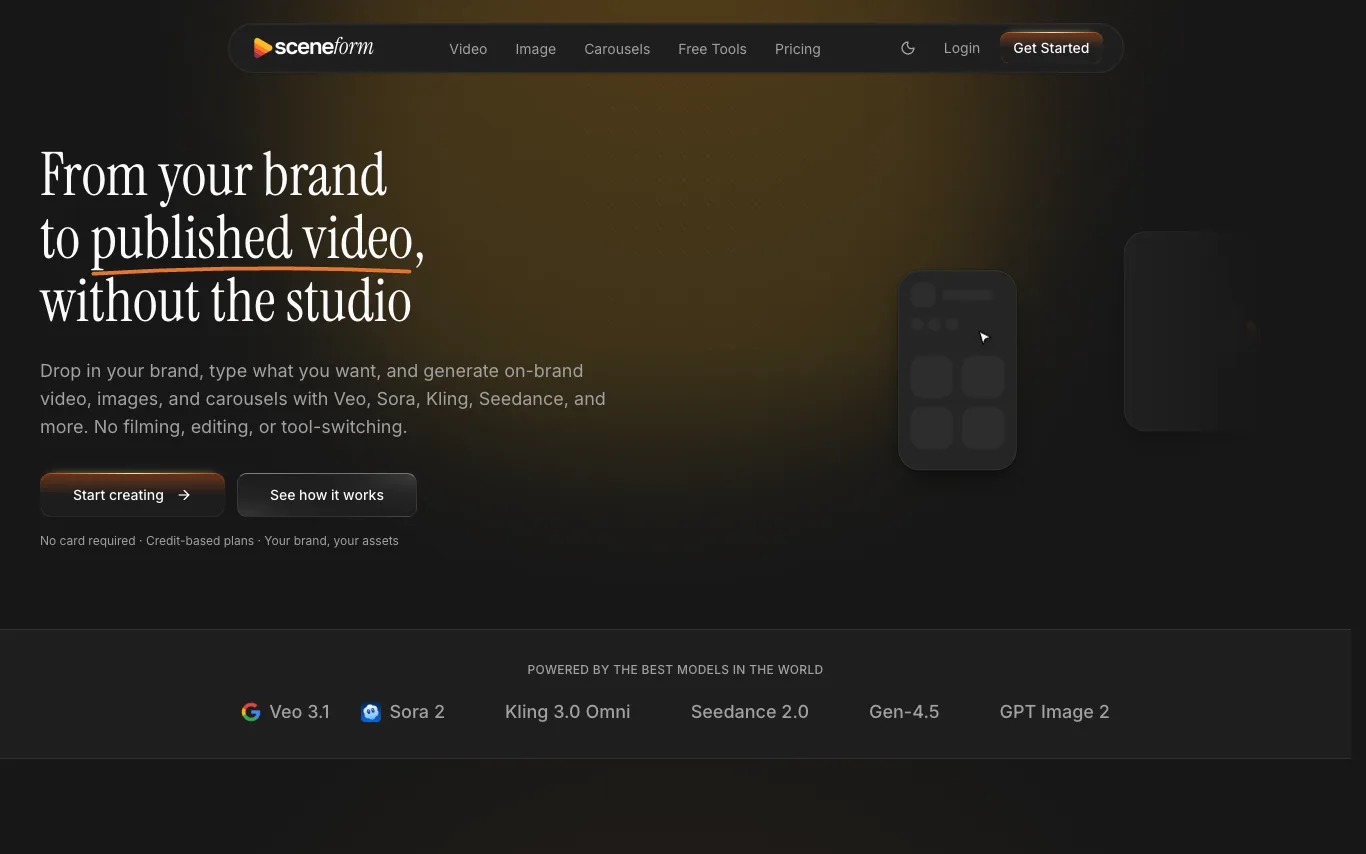This screenshot has width=1366, height=854.
Task: Click the phone mockup card with grid tiles
Action: [x=957, y=370]
